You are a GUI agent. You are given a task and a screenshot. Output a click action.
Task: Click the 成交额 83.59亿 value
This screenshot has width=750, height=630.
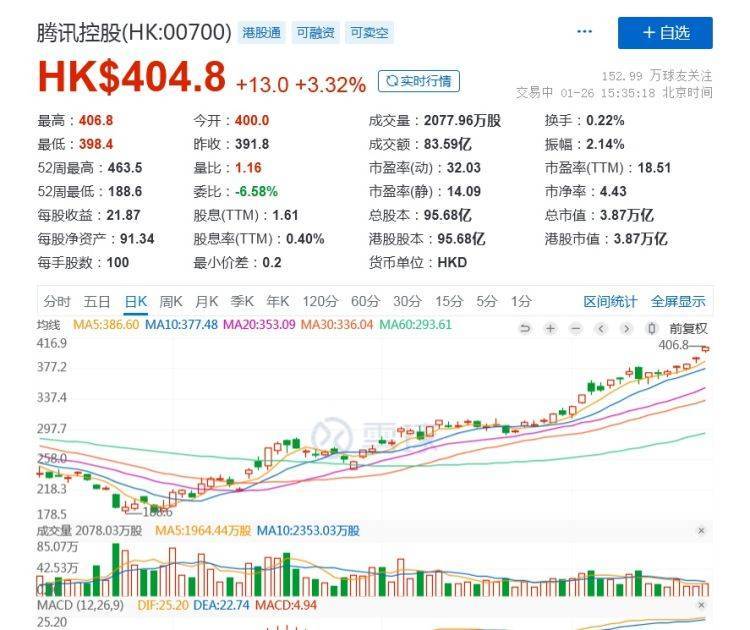[x=447, y=144]
